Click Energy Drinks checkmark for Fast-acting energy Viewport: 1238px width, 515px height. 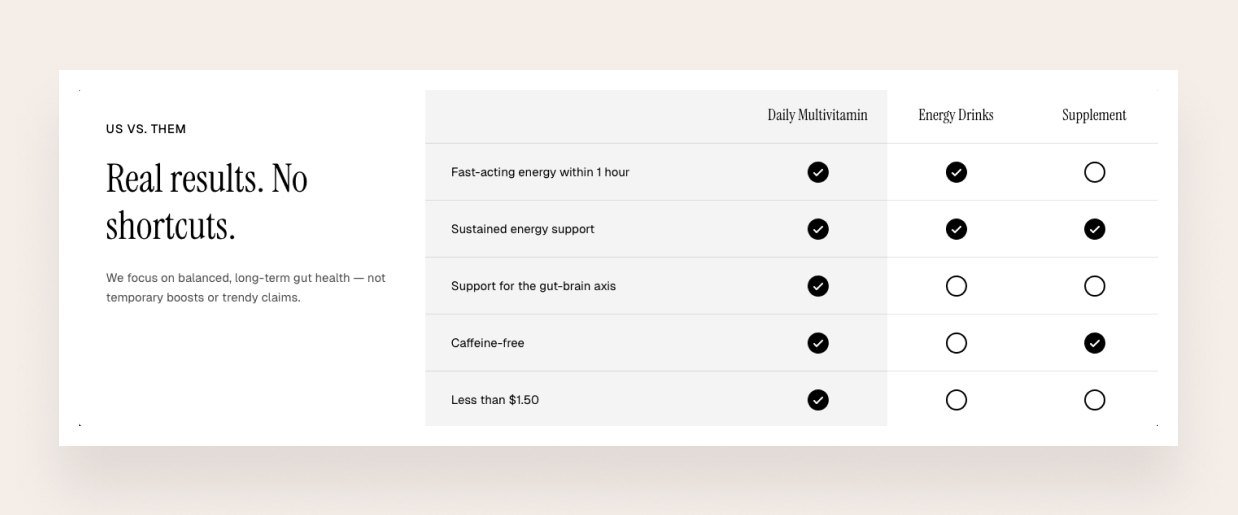click(956, 172)
